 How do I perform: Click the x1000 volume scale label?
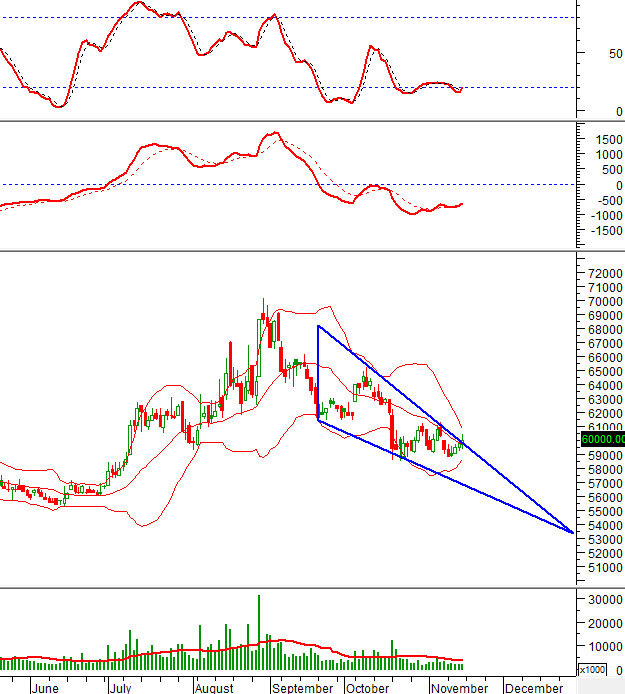pos(592,670)
